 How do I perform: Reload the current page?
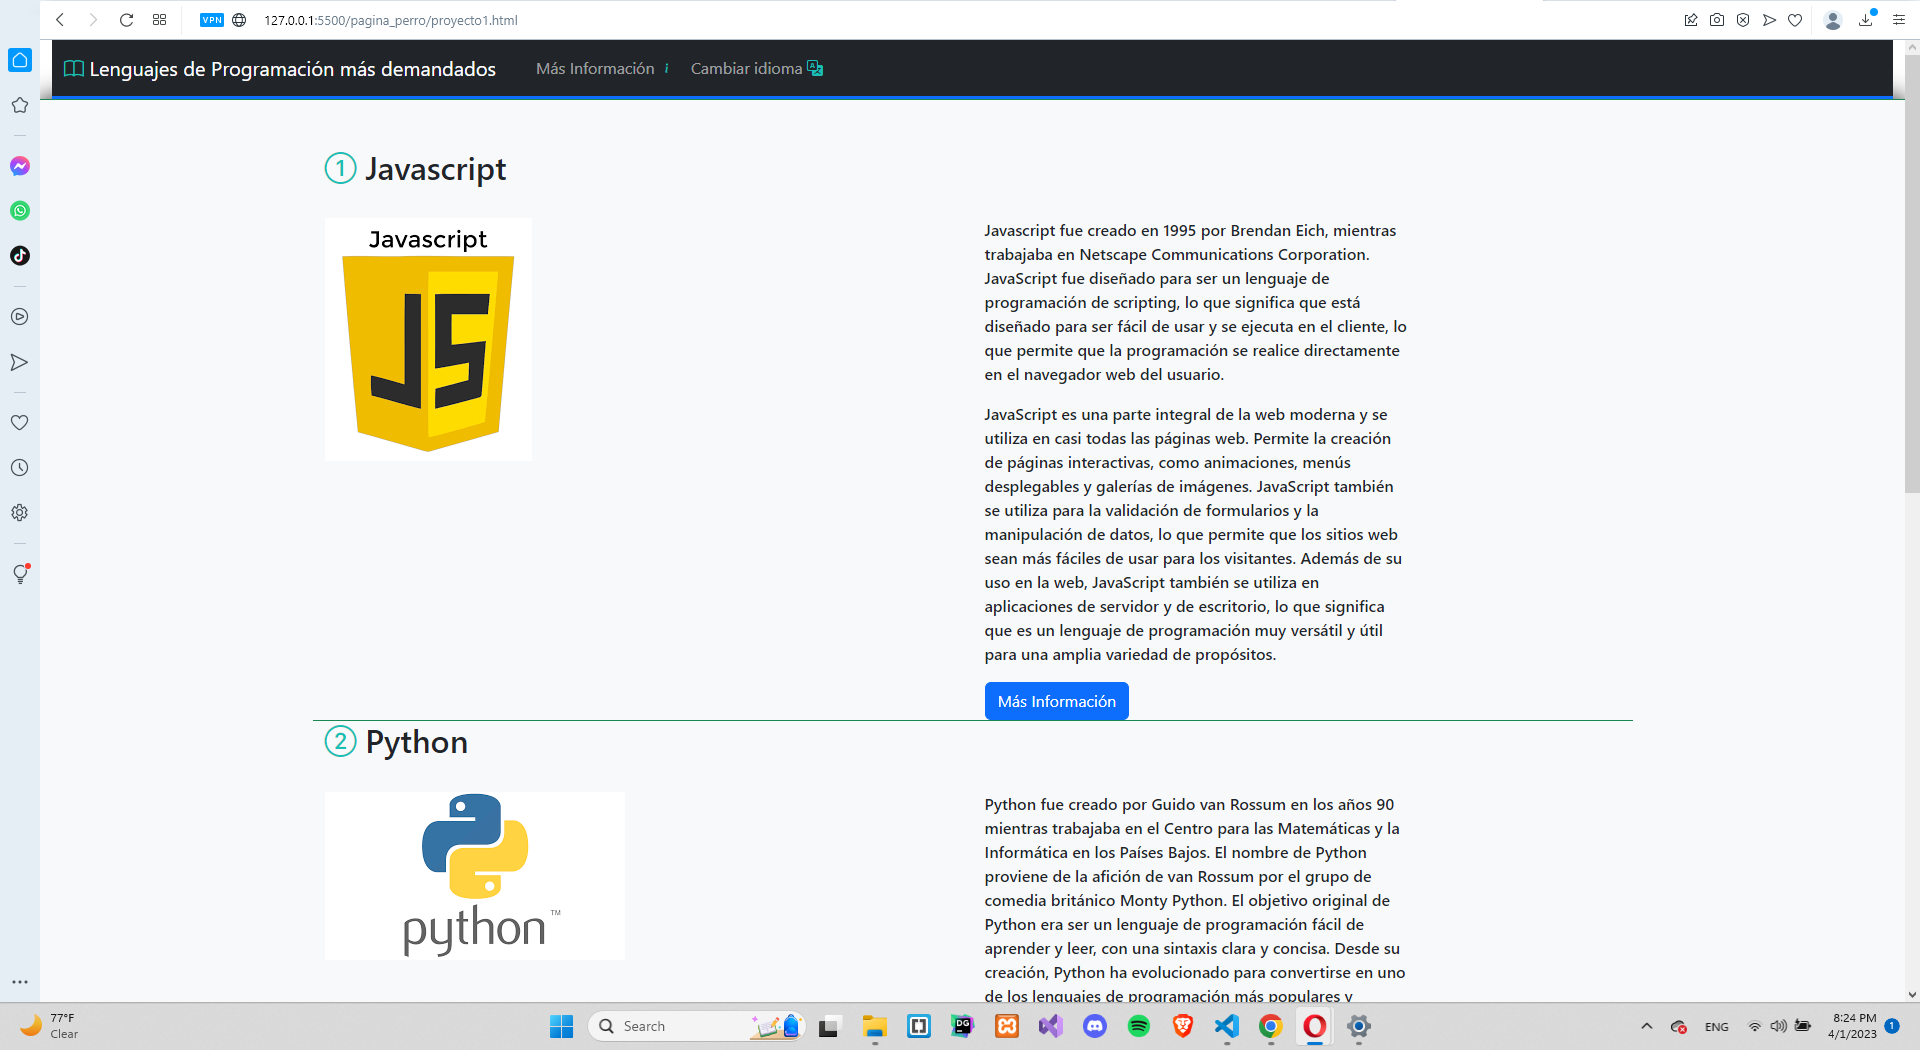click(x=126, y=20)
